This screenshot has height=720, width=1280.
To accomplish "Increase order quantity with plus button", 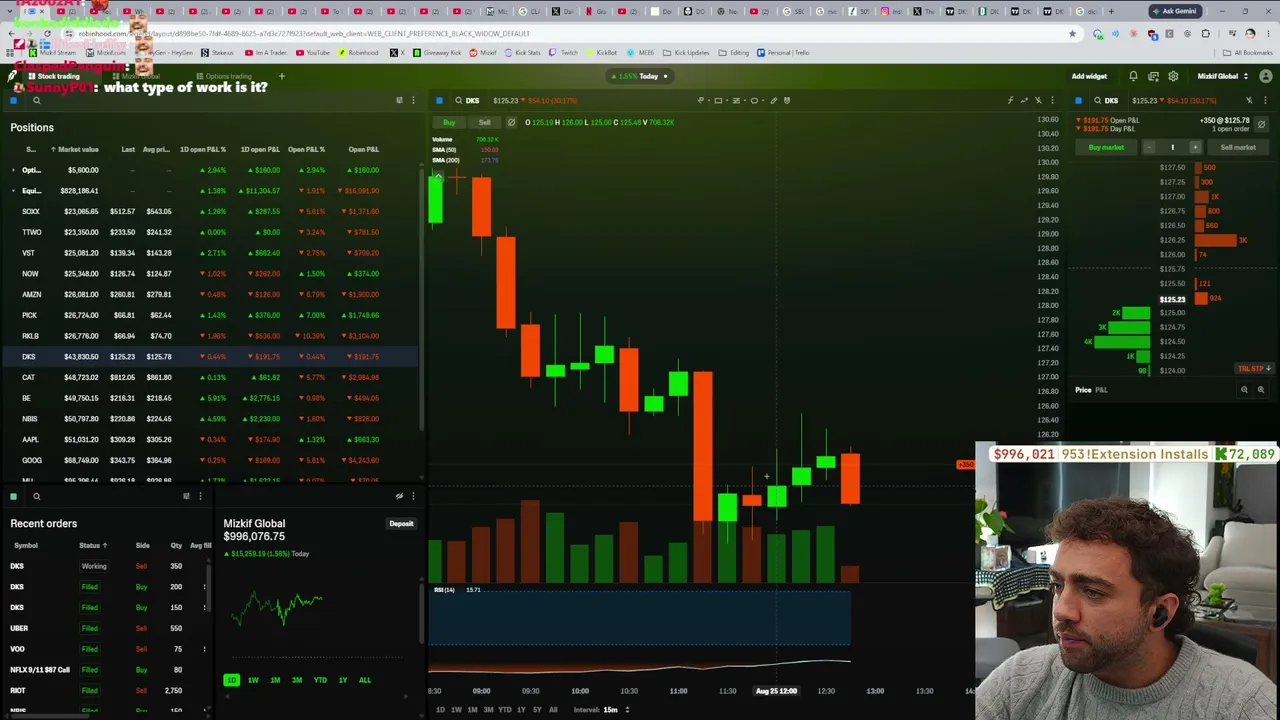I will tap(1194, 147).
